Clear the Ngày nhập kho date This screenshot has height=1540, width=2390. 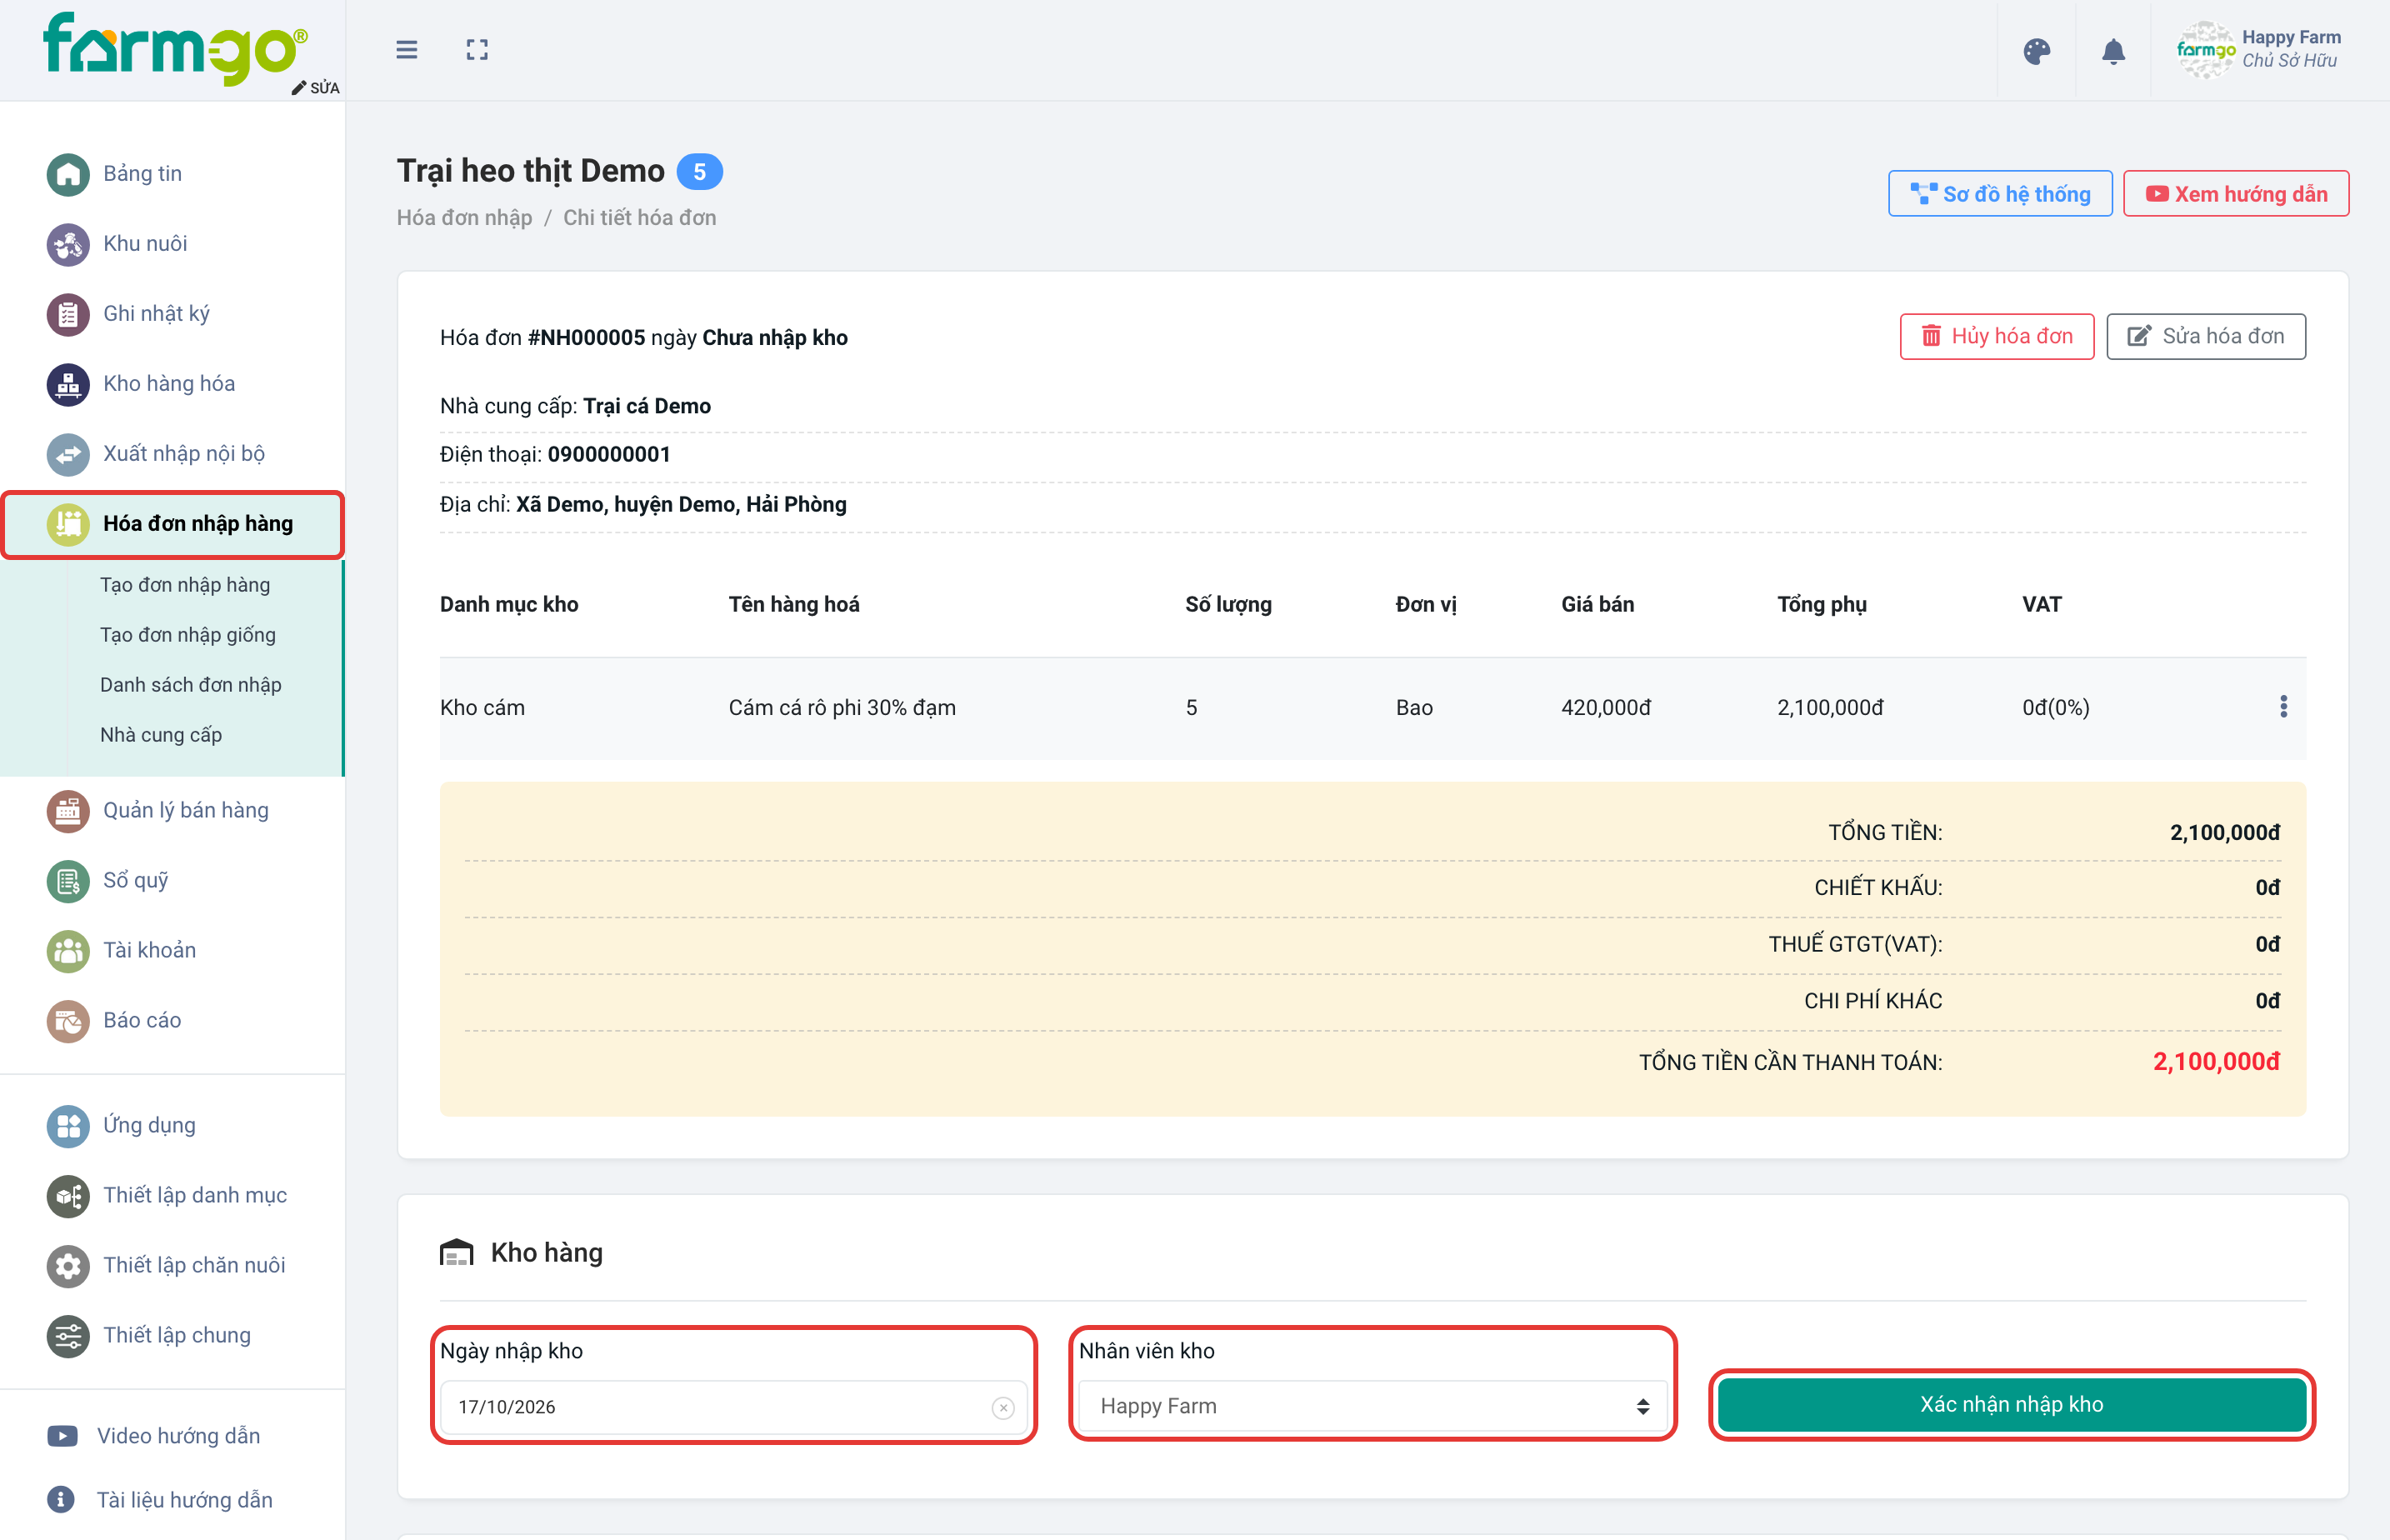1003,1408
